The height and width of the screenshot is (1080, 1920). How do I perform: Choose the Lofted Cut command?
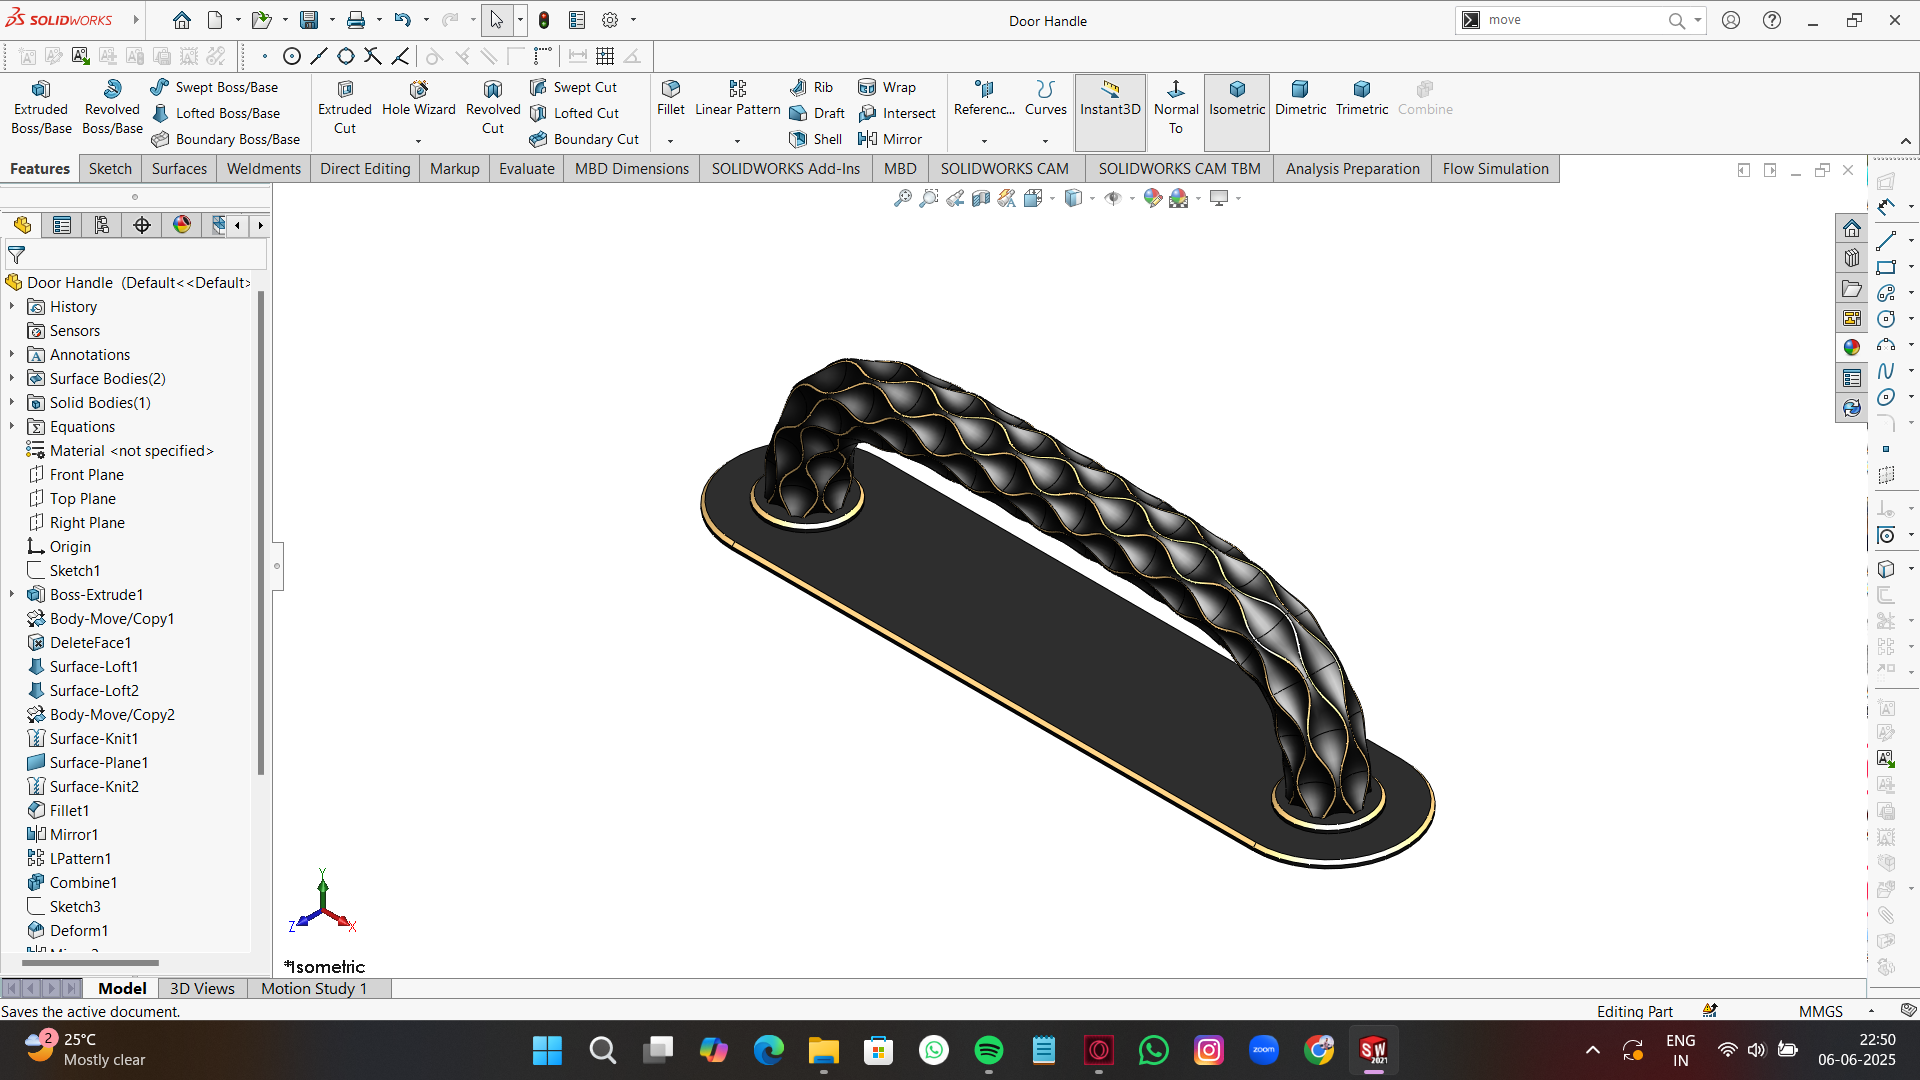pos(575,113)
